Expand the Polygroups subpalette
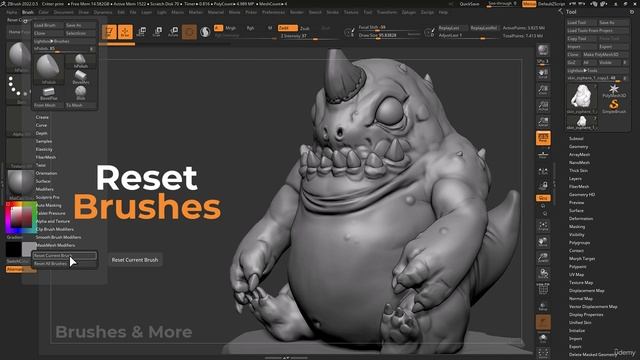Image resolution: width=640 pixels, height=360 pixels. pyautogui.click(x=580, y=243)
